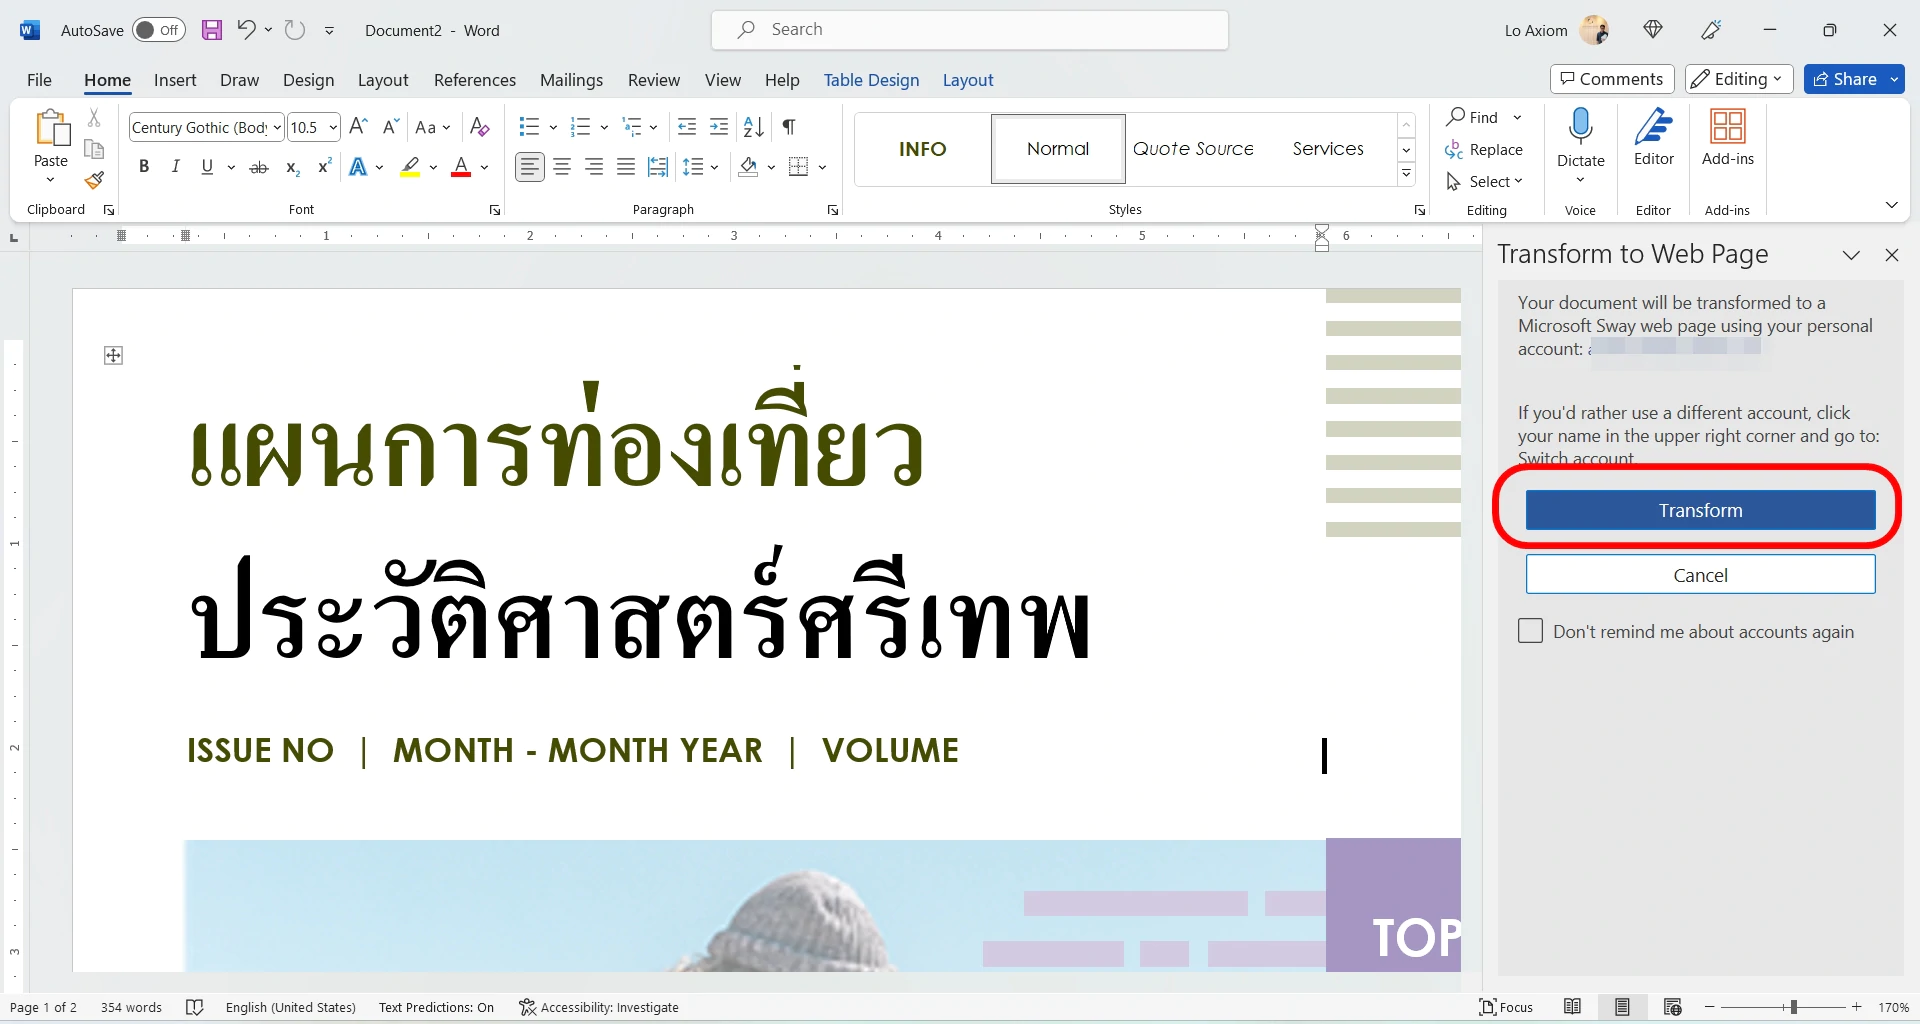This screenshot has height=1024, width=1920.
Task: Expand Change Case menu
Action: point(433,127)
